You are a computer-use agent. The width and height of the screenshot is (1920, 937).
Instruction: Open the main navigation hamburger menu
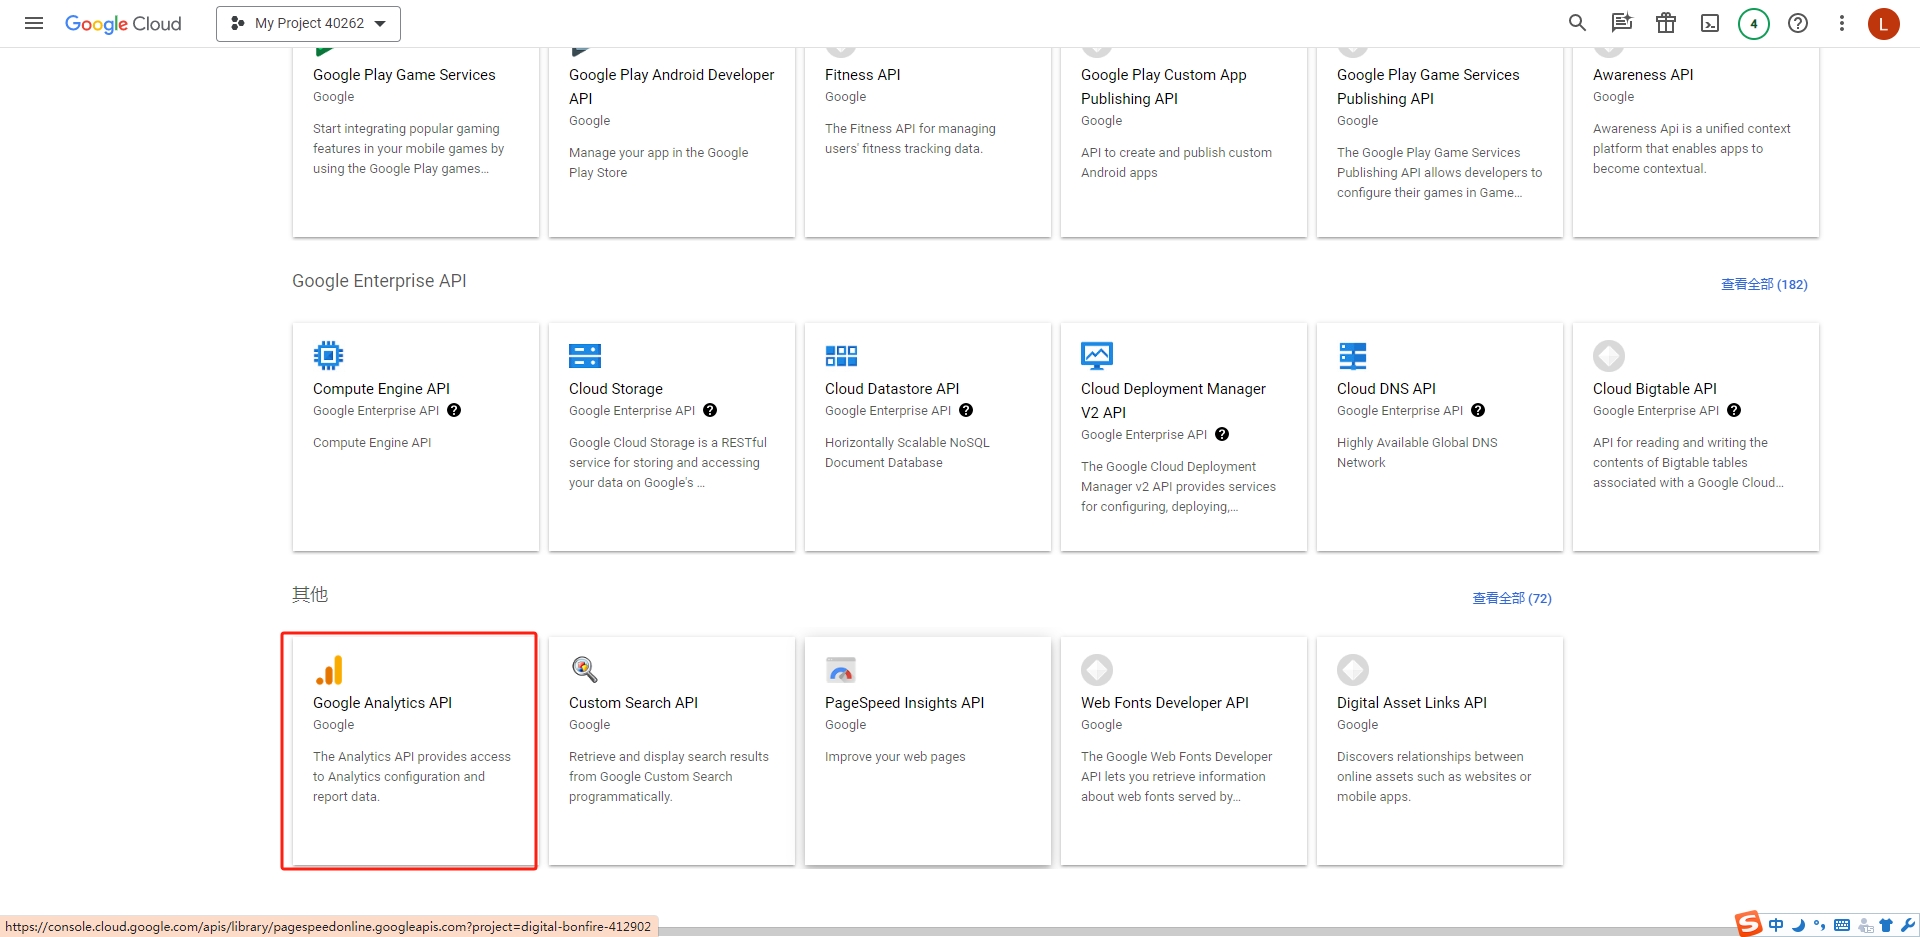click(34, 23)
